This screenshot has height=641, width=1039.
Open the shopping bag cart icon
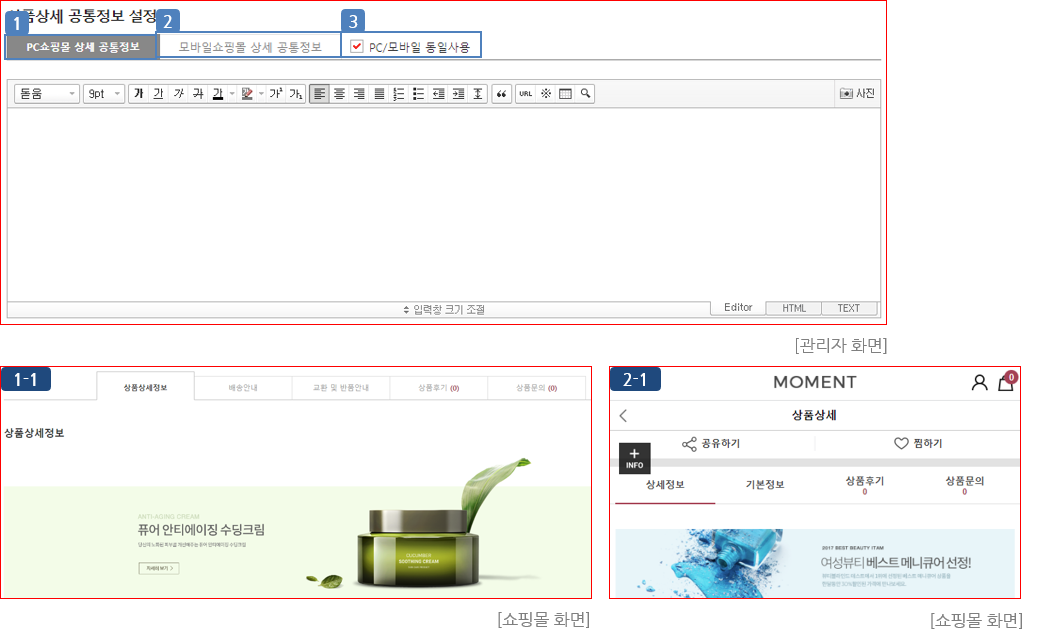(1005, 383)
